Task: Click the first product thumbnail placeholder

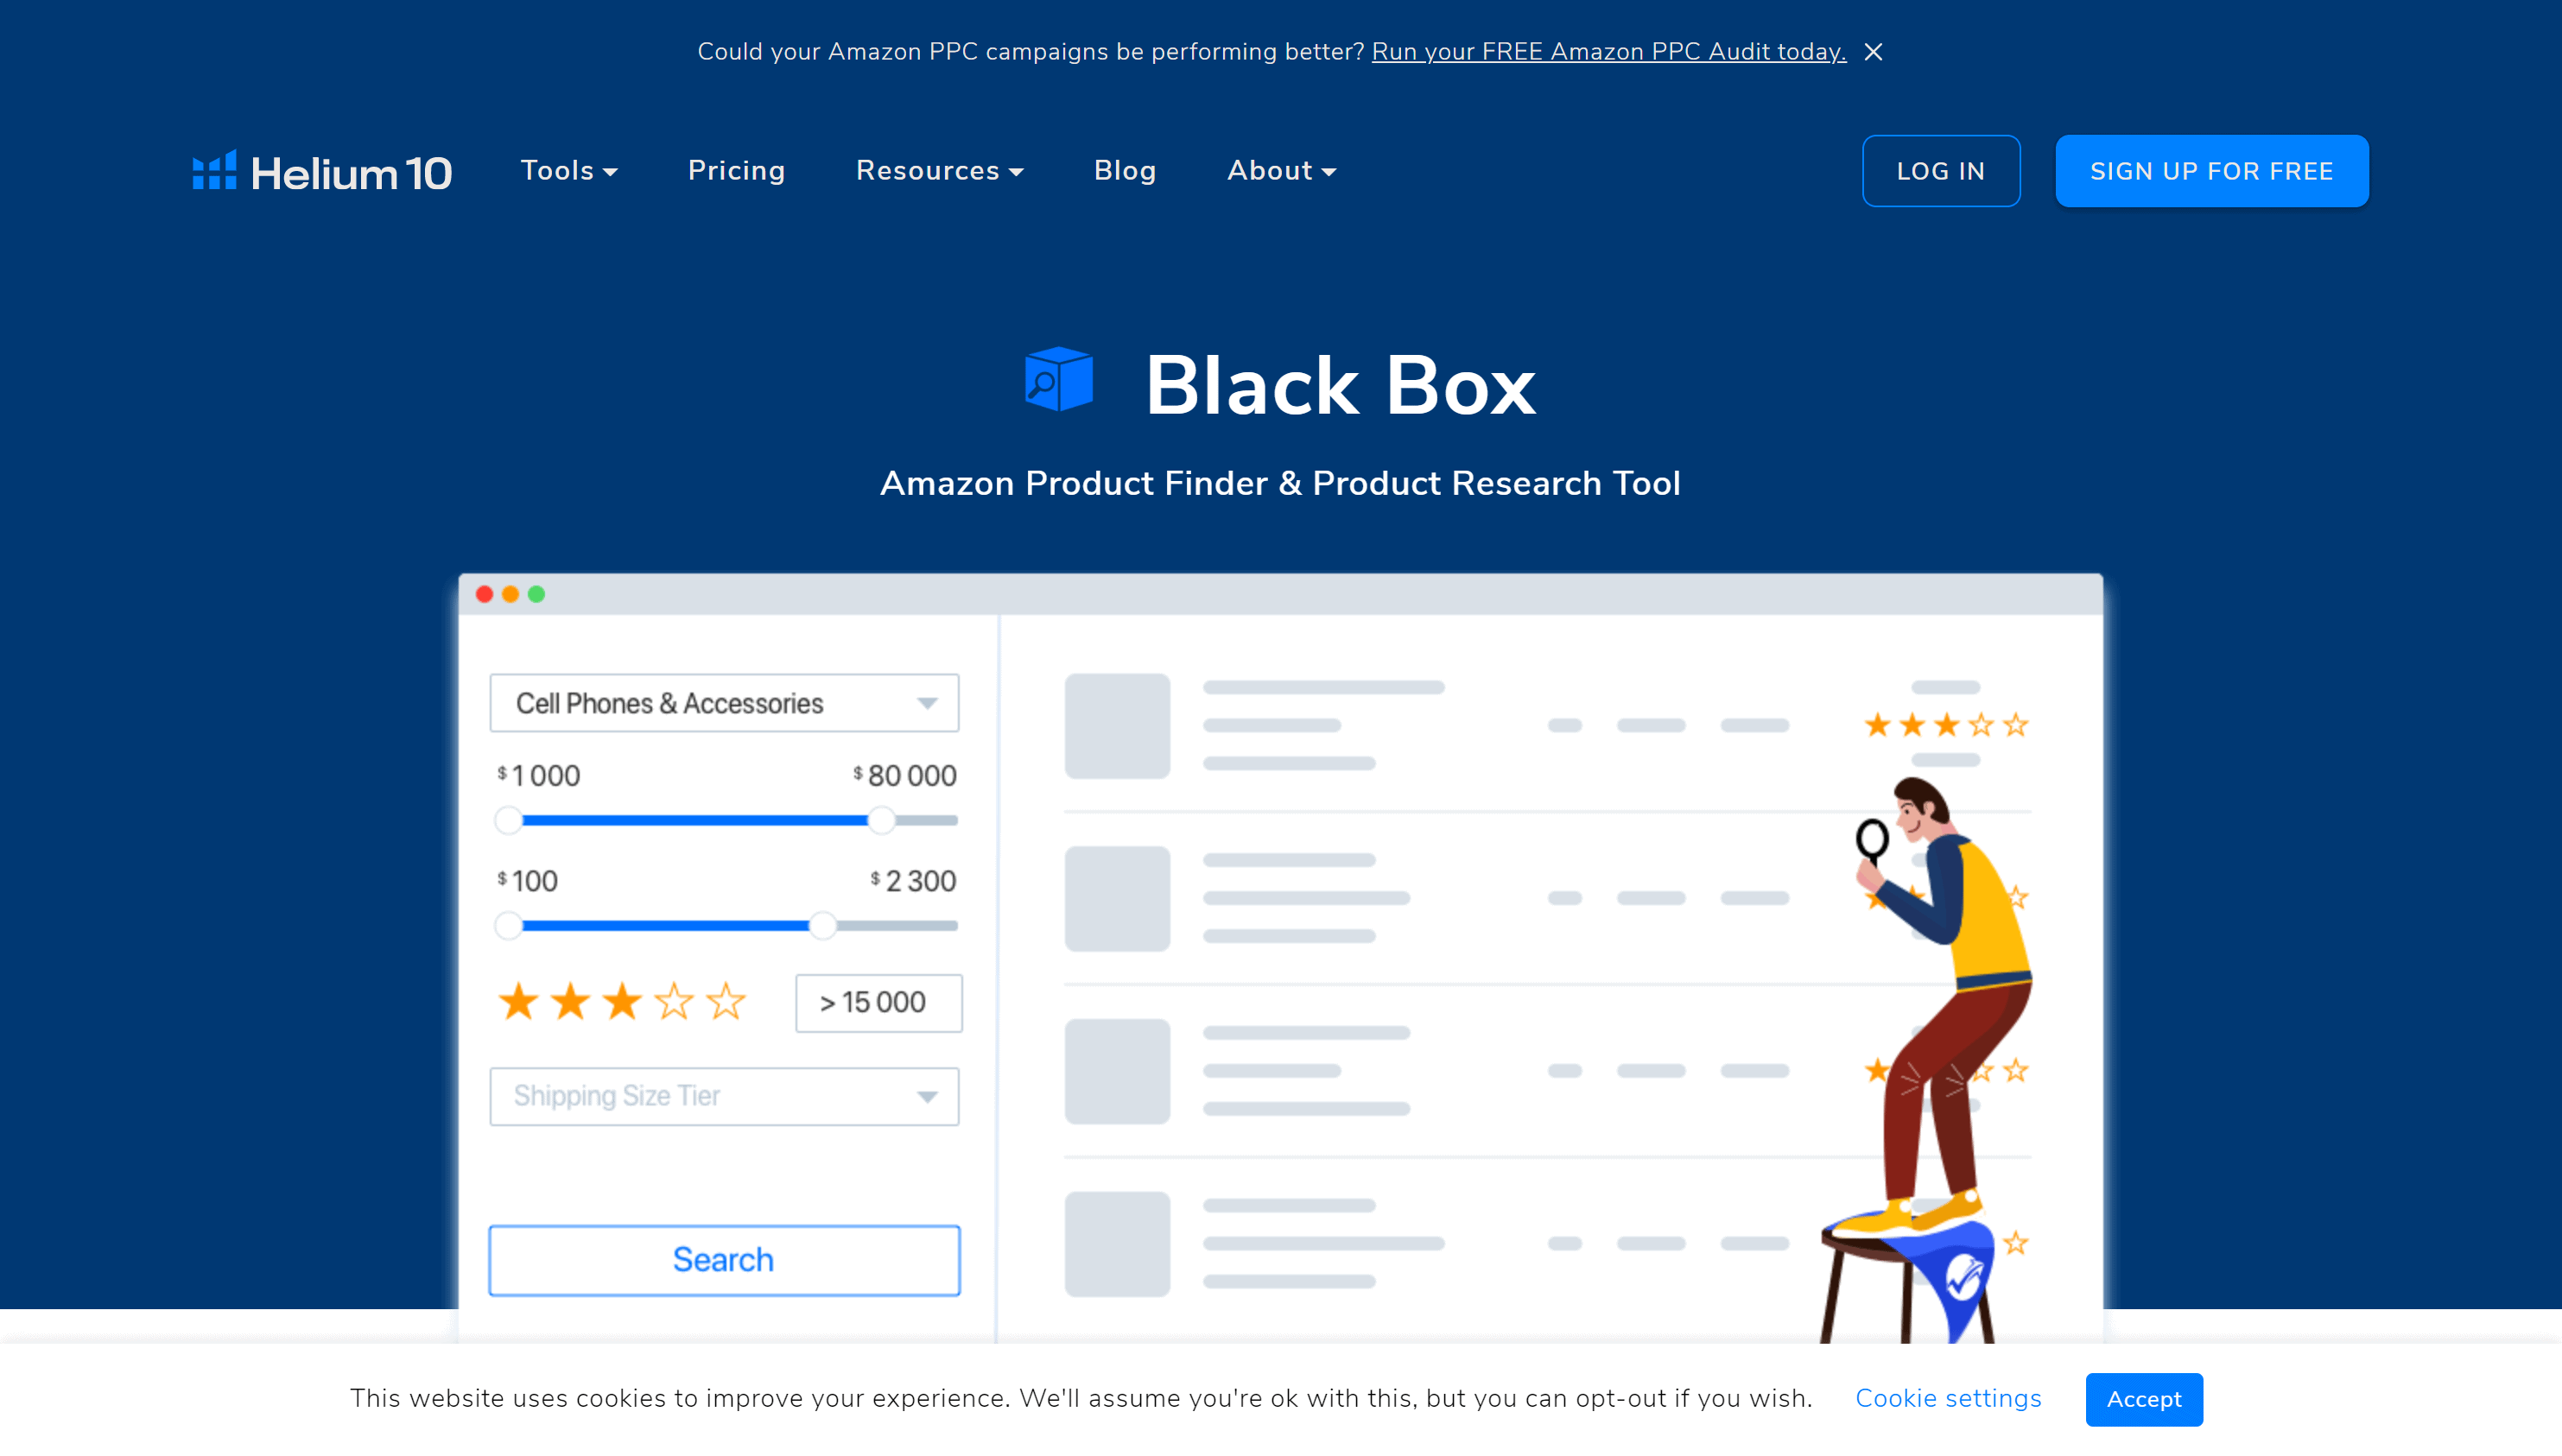Action: (x=1117, y=726)
